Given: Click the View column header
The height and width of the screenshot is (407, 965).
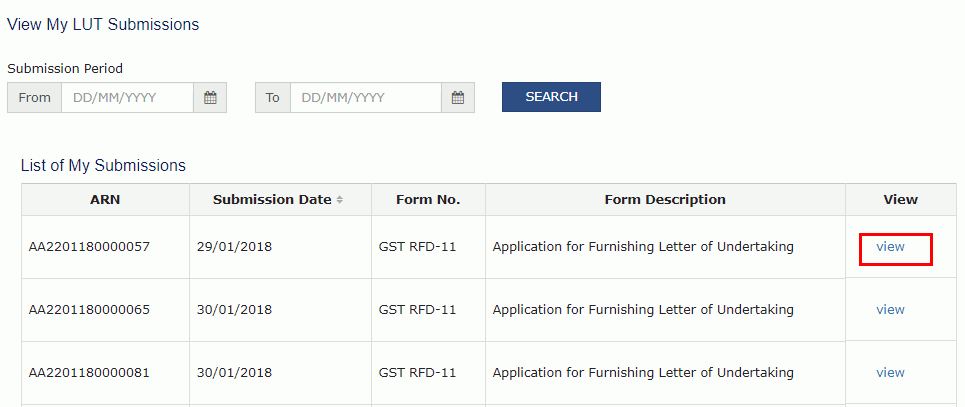Looking at the screenshot, I should click(x=900, y=199).
